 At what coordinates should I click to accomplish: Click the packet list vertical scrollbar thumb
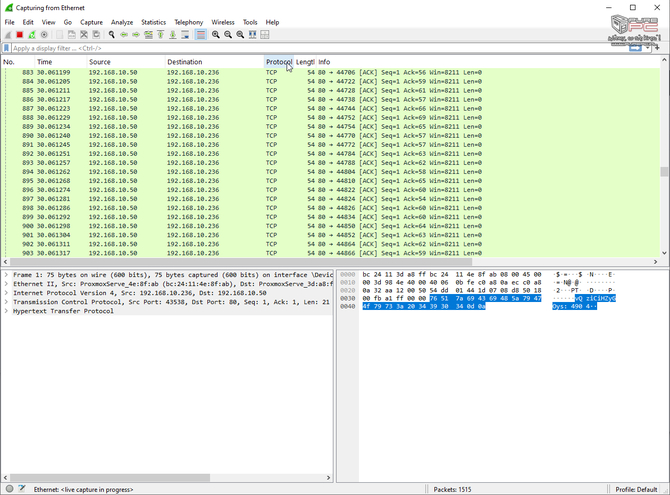(664, 171)
